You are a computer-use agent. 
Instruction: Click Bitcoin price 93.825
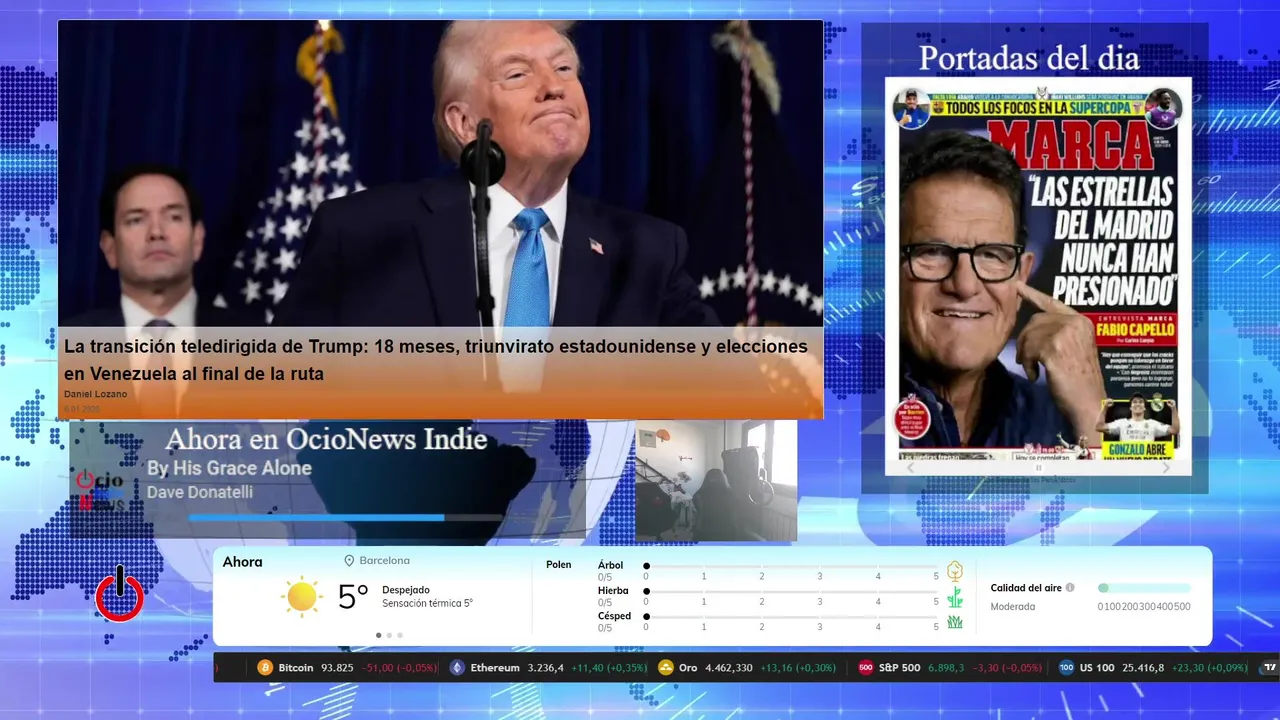(x=338, y=668)
